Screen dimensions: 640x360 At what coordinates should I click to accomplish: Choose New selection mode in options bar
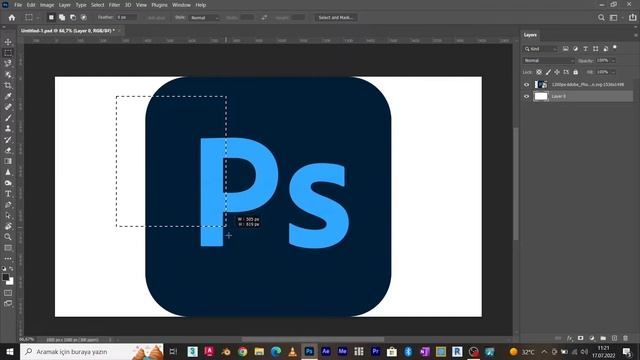click(51, 18)
